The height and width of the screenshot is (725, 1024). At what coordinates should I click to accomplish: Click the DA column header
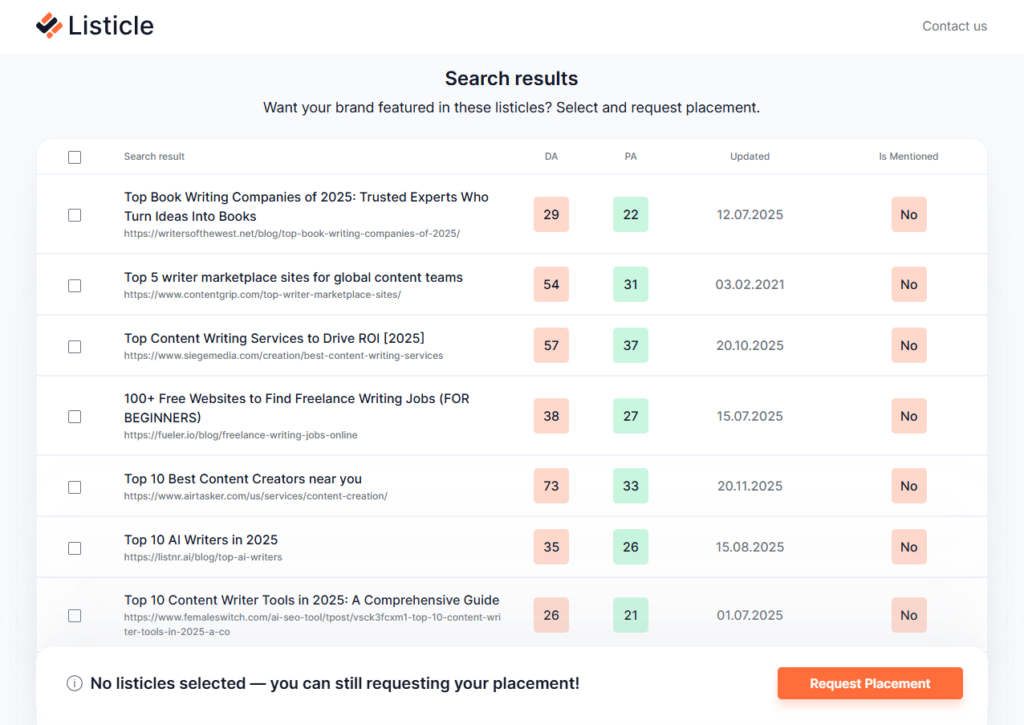coord(551,156)
